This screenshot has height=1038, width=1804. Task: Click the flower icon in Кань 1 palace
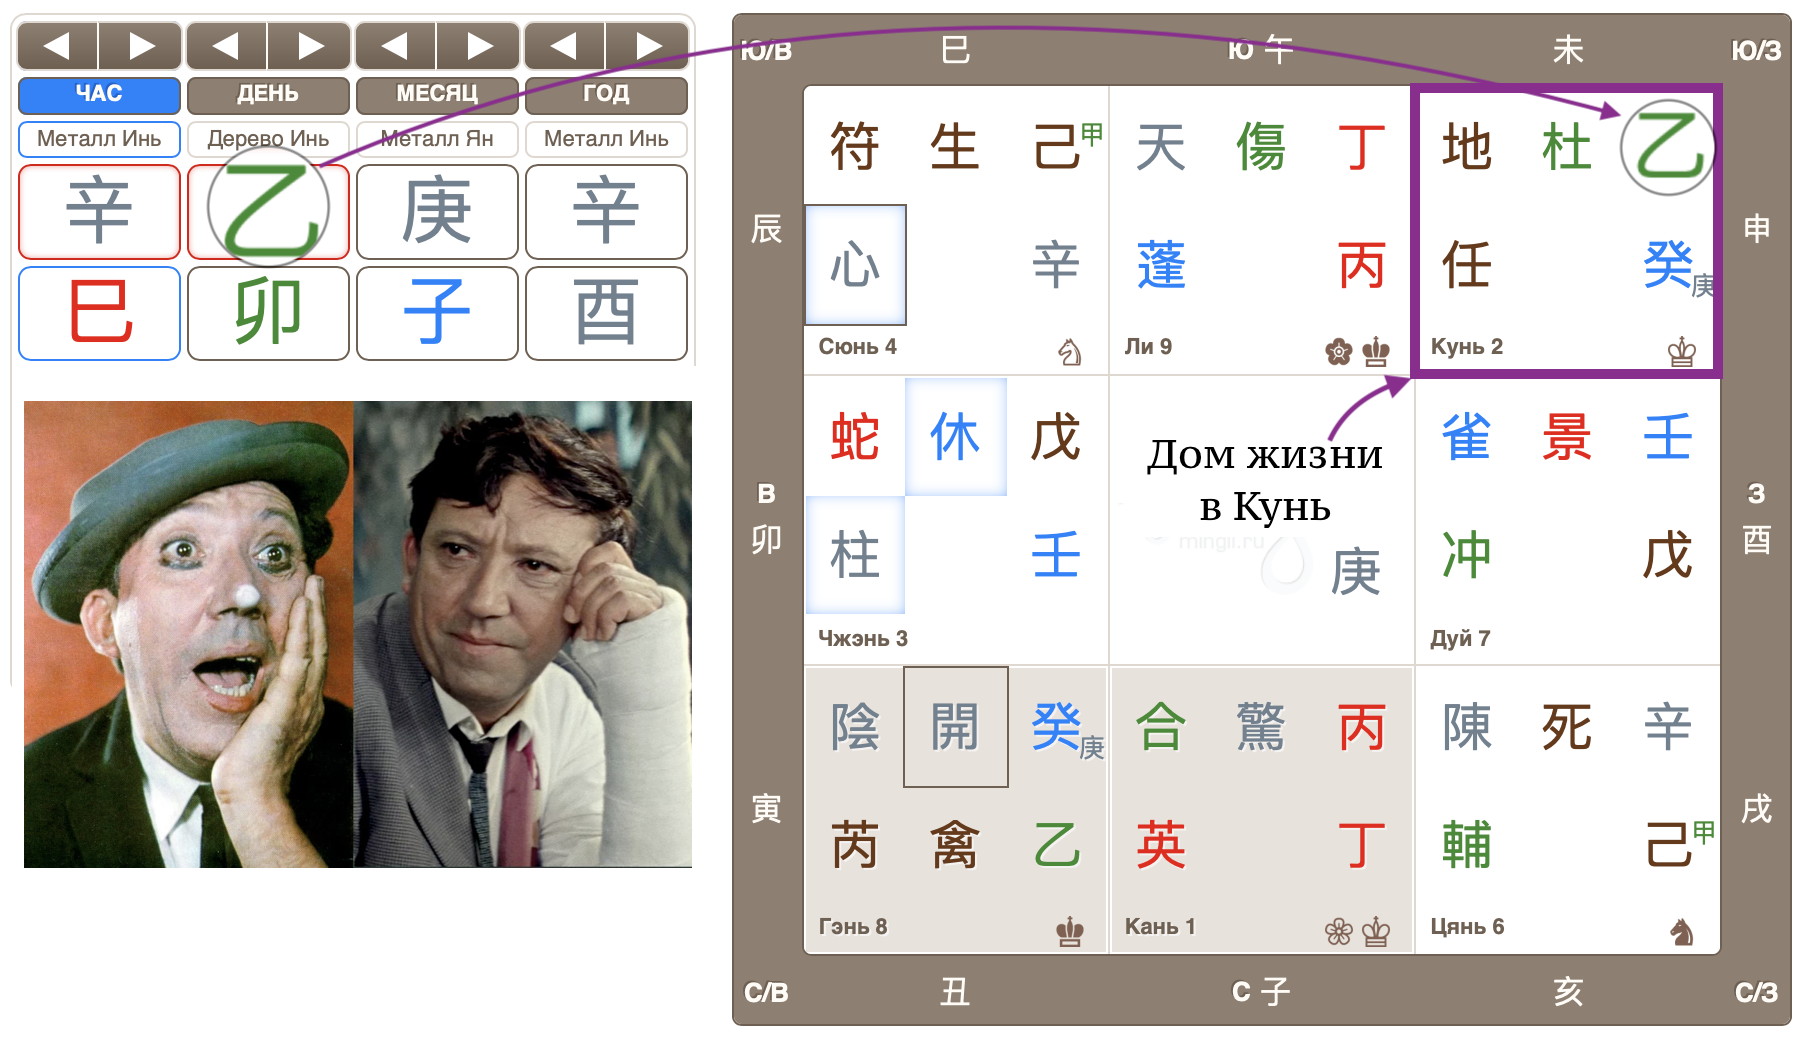coord(1338,932)
